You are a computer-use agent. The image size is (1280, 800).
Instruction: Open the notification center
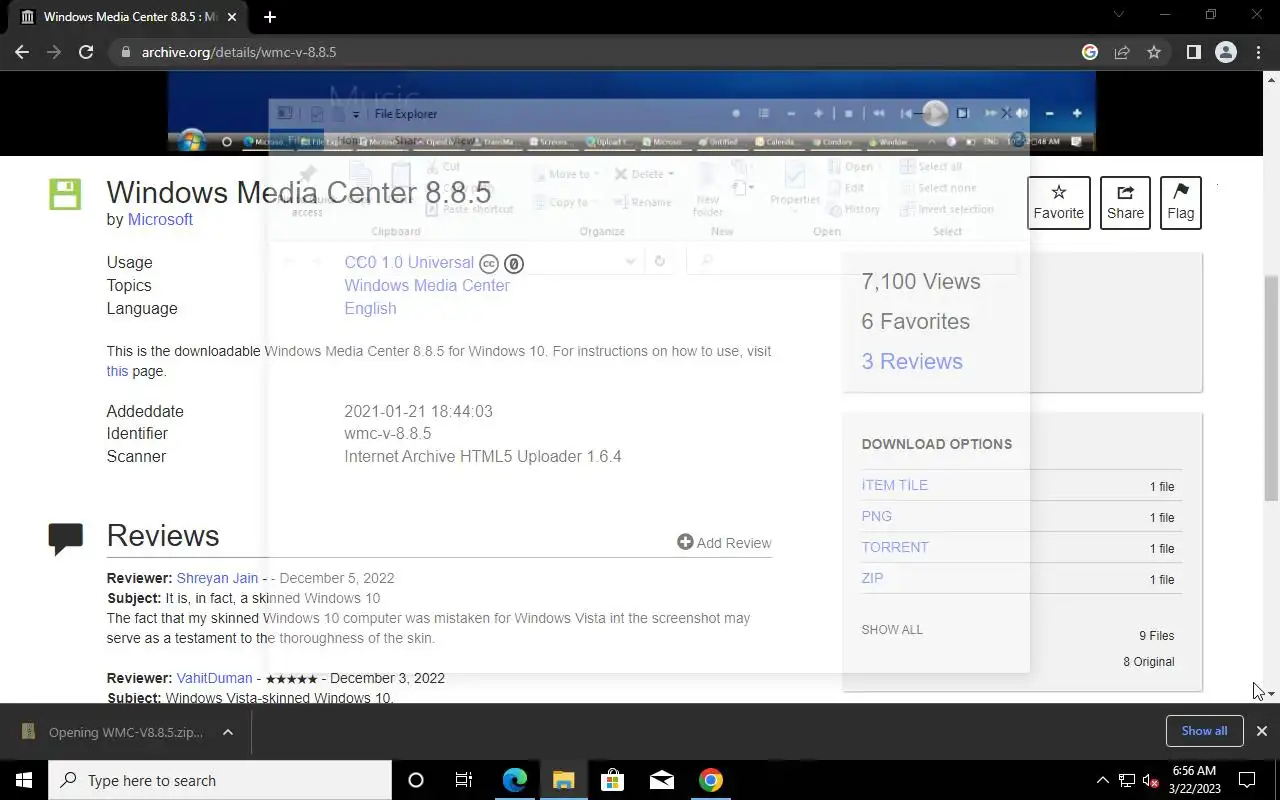point(1248,780)
